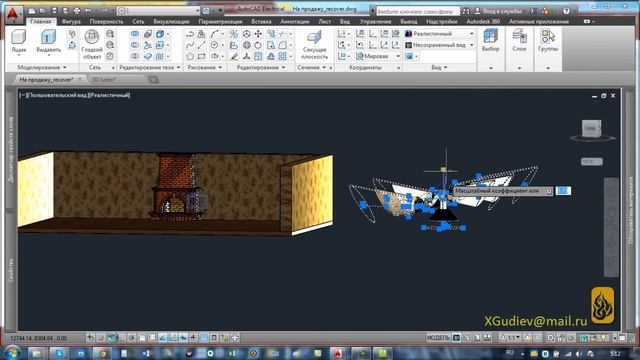Viewport: 640px width, 360px height.
Task: Switch to the Визуализация ribbon tab
Action: tap(171, 22)
